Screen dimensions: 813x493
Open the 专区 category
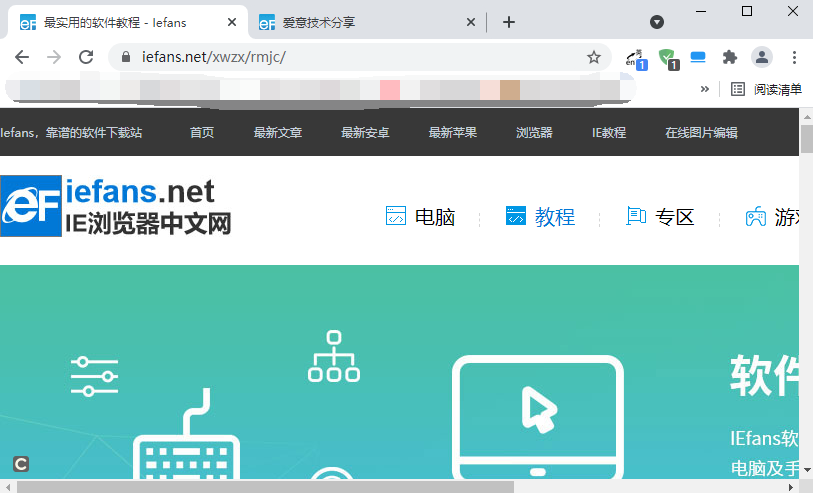675,217
